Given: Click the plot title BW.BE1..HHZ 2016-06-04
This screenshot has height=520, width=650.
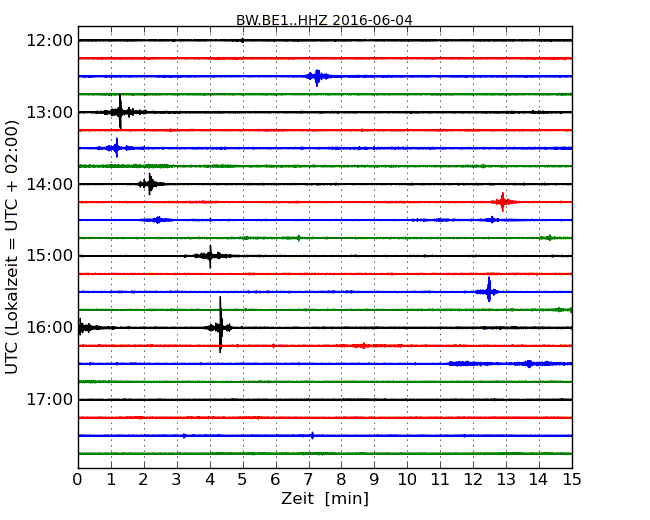Looking at the screenshot, I should (324, 20).
